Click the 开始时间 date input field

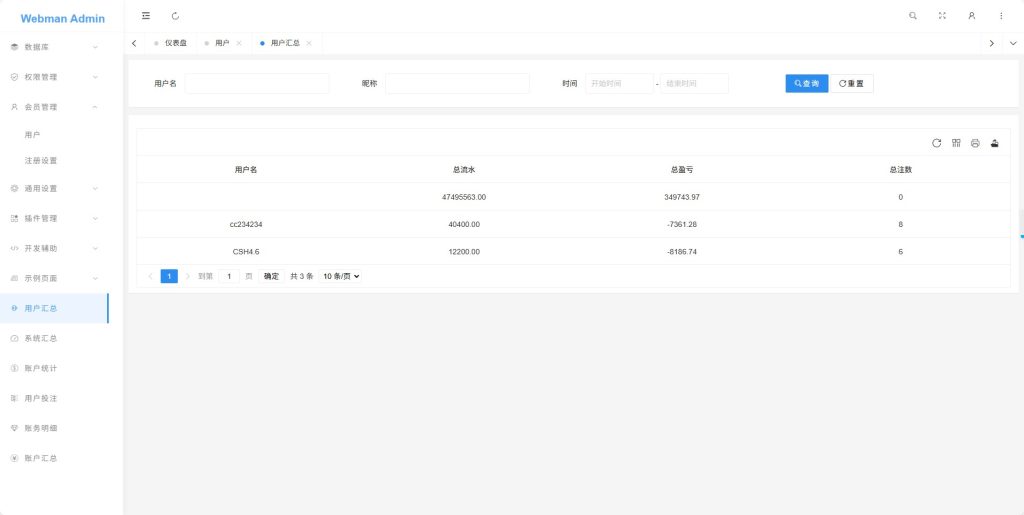point(619,83)
